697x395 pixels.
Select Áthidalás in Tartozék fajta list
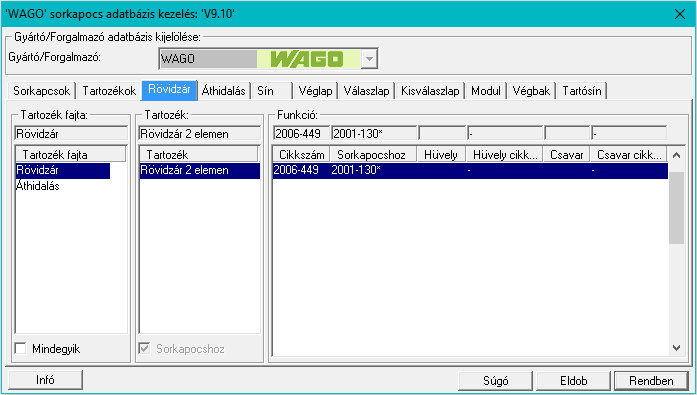point(38,186)
